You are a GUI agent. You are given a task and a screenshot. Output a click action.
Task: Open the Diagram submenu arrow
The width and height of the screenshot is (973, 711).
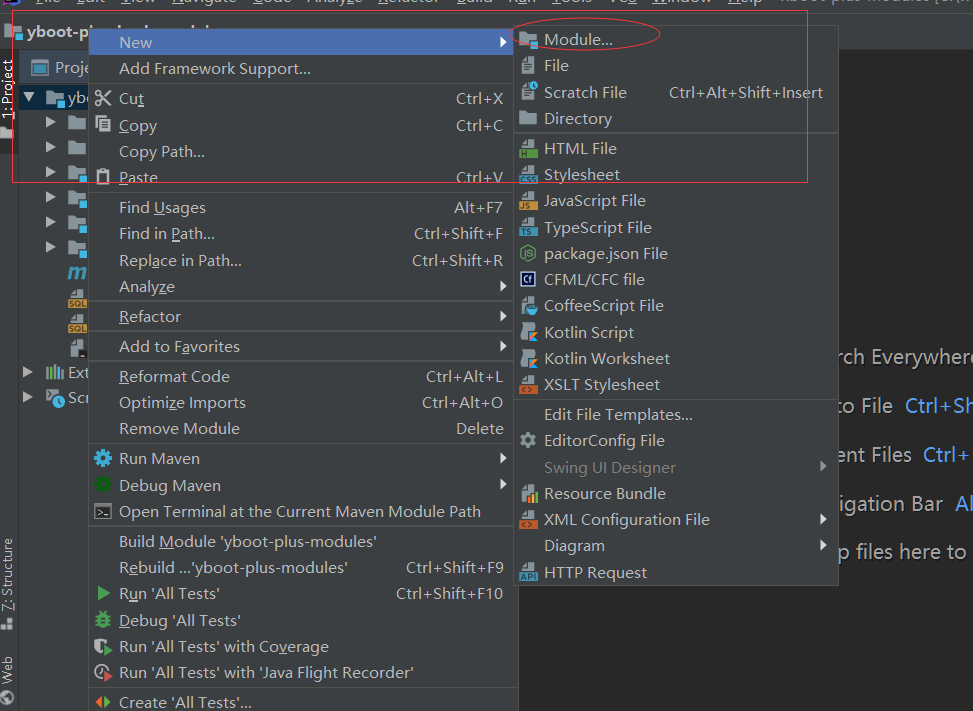coord(823,545)
